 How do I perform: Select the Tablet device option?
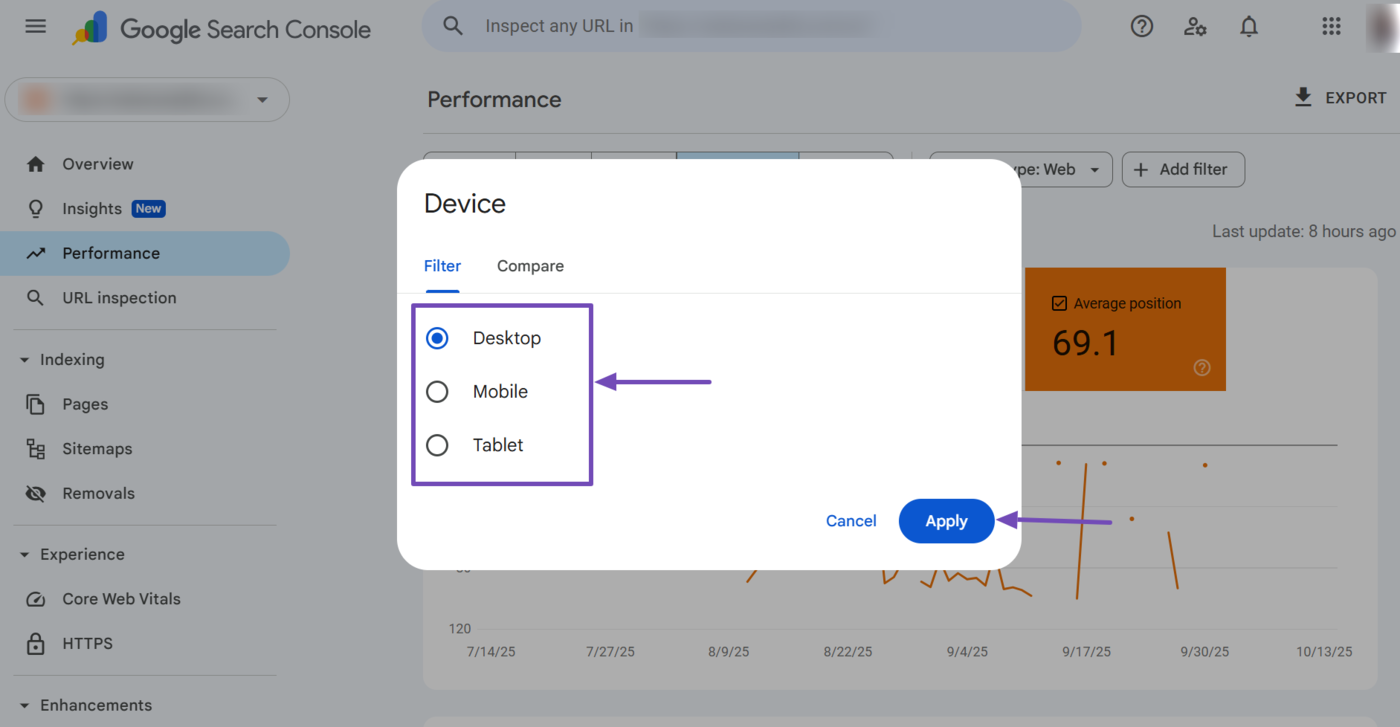click(x=437, y=445)
